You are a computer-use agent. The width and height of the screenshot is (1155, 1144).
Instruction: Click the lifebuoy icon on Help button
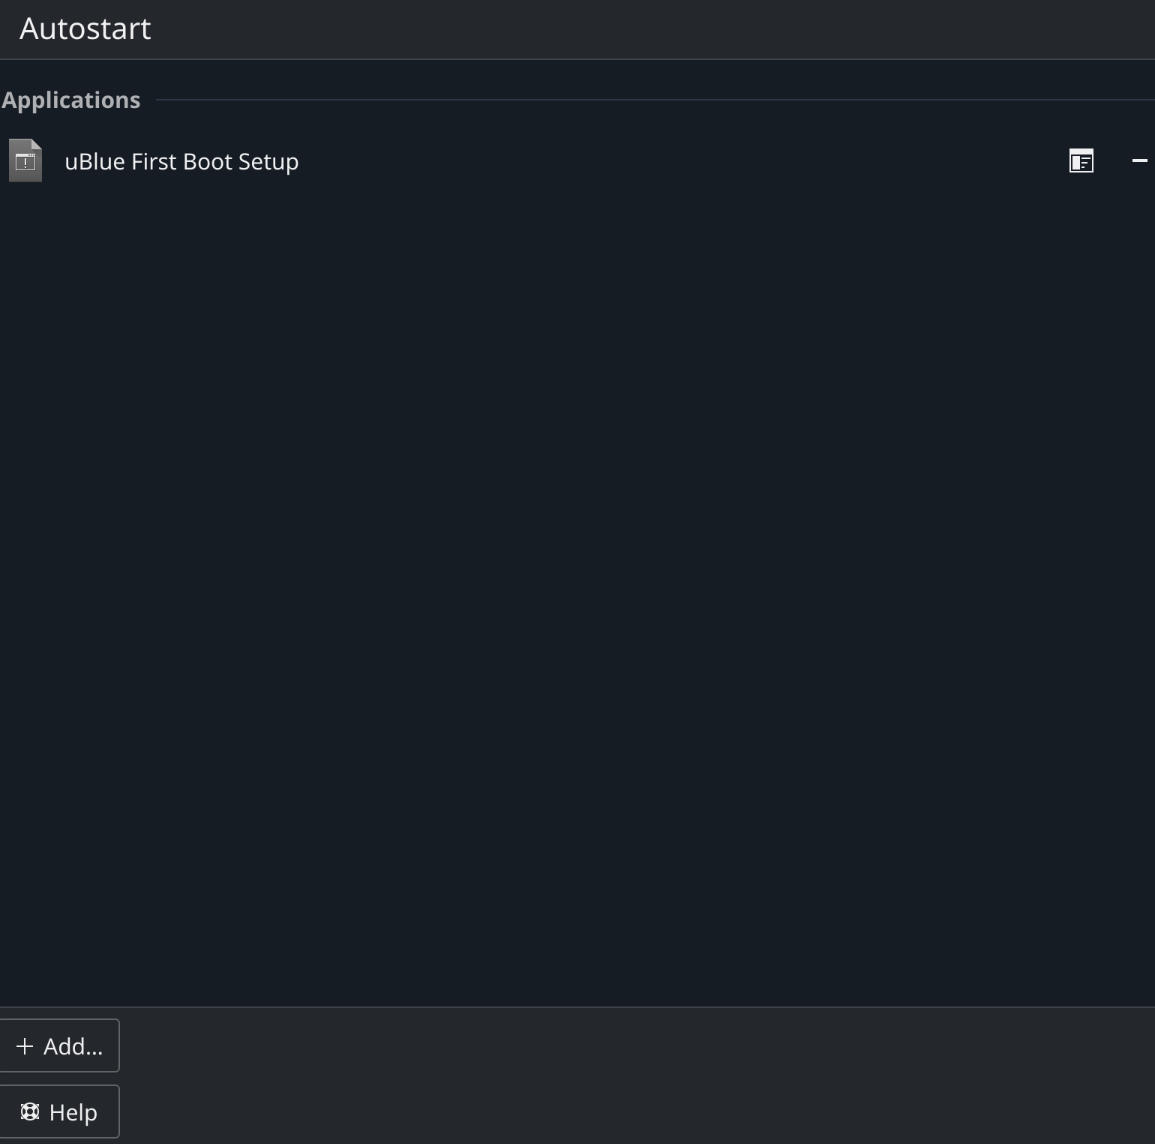[x=30, y=1112]
